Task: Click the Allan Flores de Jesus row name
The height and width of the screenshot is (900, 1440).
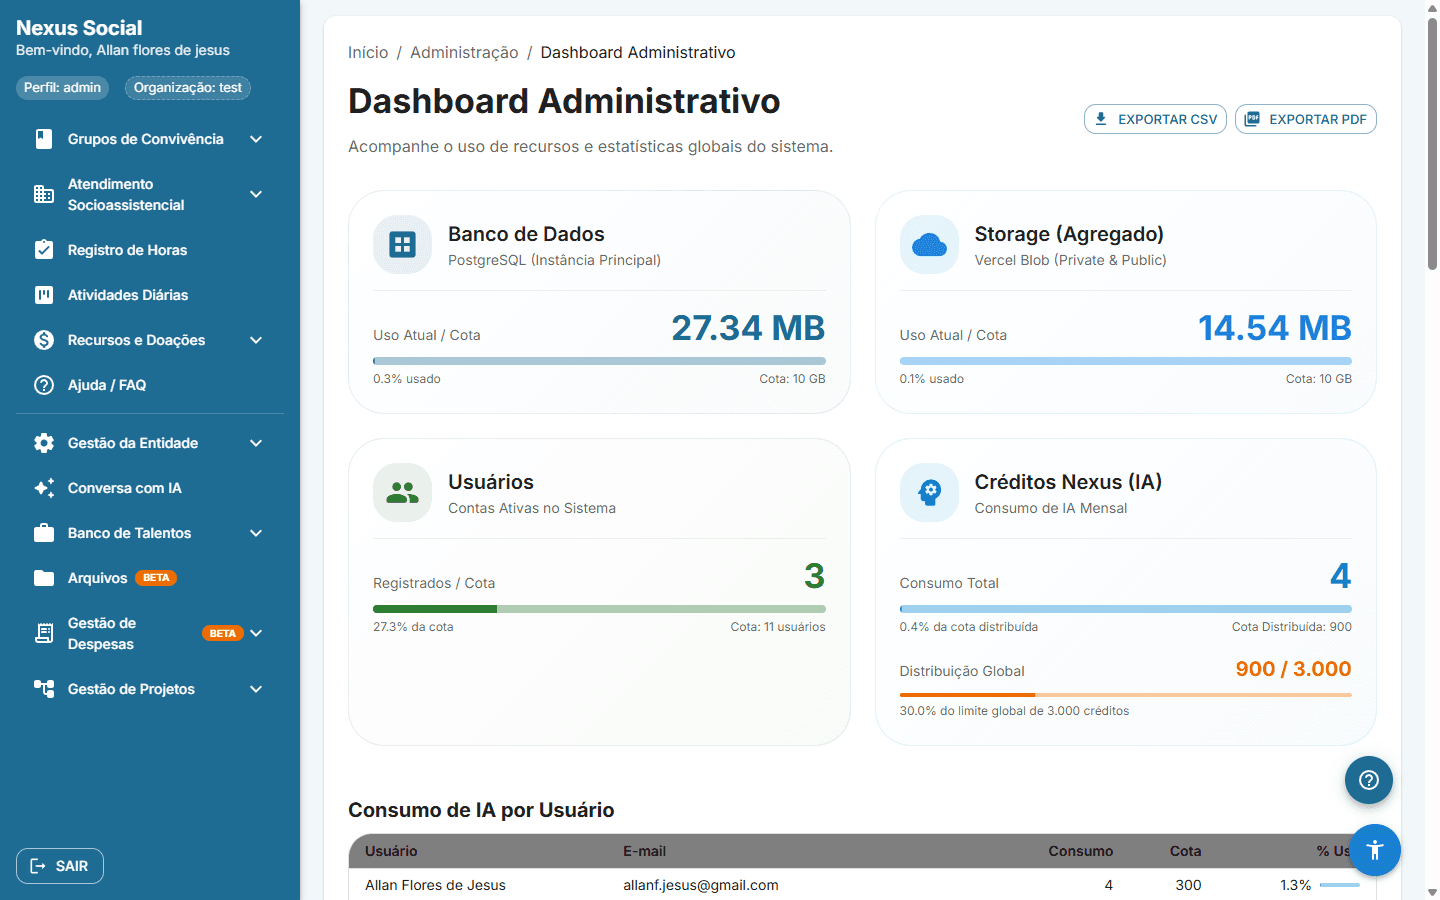Action: 435,885
